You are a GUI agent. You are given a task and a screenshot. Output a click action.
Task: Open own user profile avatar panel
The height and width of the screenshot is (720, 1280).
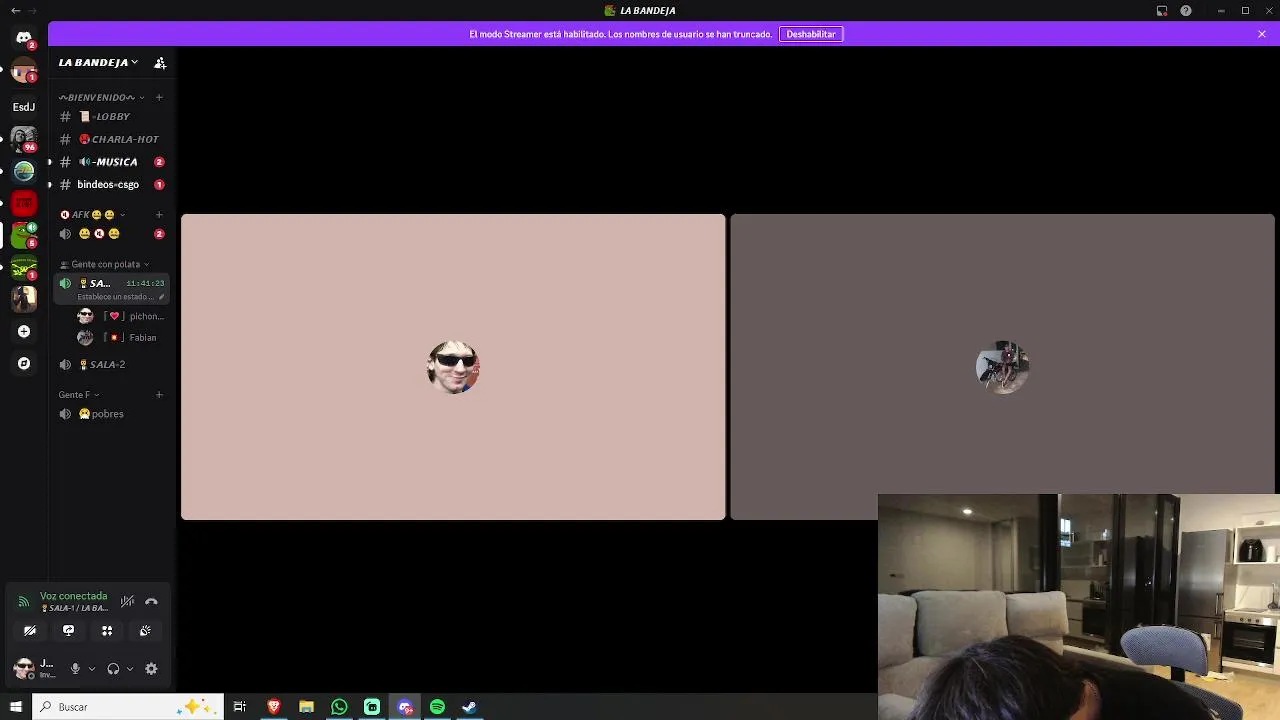click(35, 669)
